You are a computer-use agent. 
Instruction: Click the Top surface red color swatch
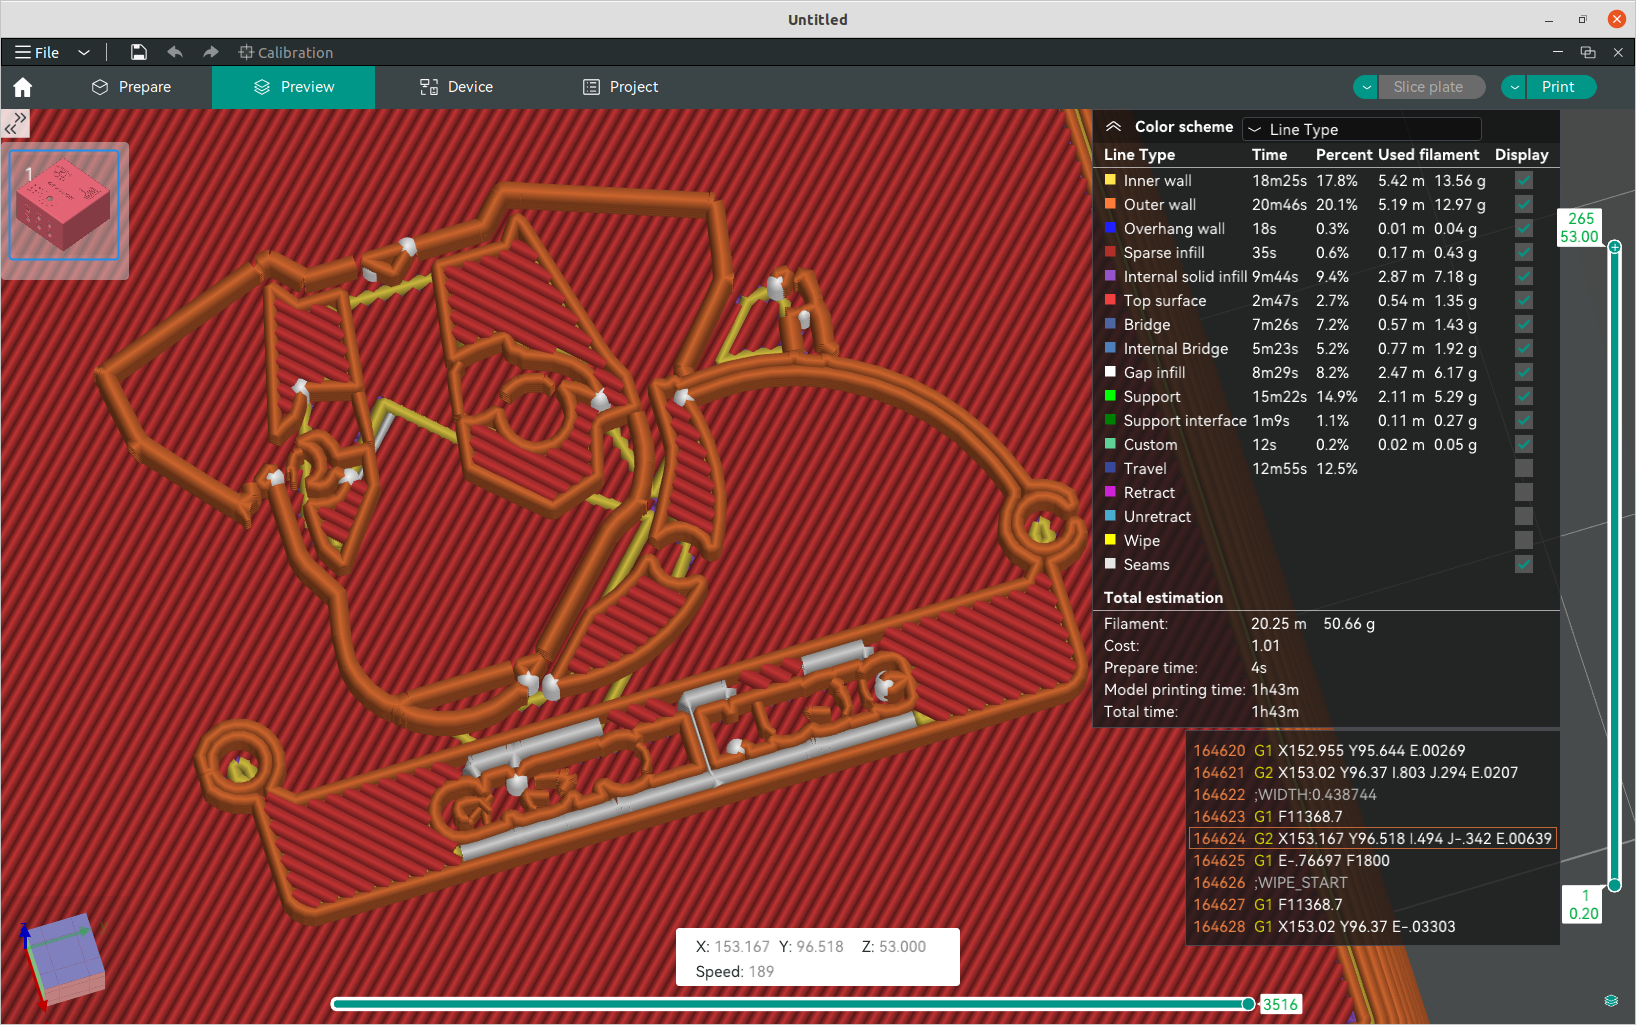[1110, 300]
